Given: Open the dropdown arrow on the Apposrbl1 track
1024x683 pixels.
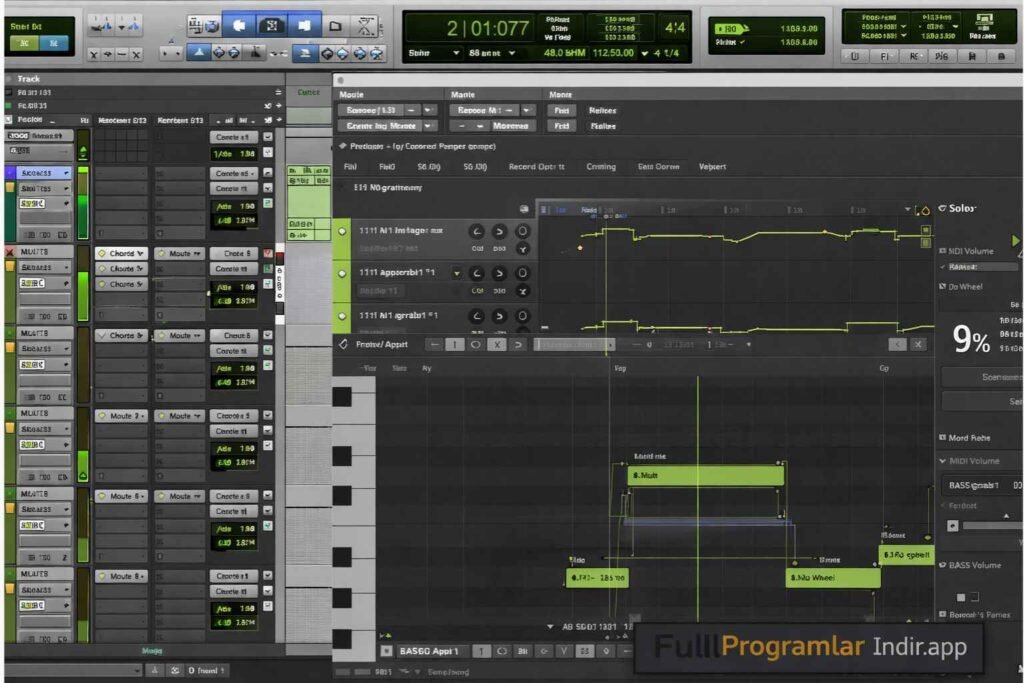Looking at the screenshot, I should tap(457, 273).
